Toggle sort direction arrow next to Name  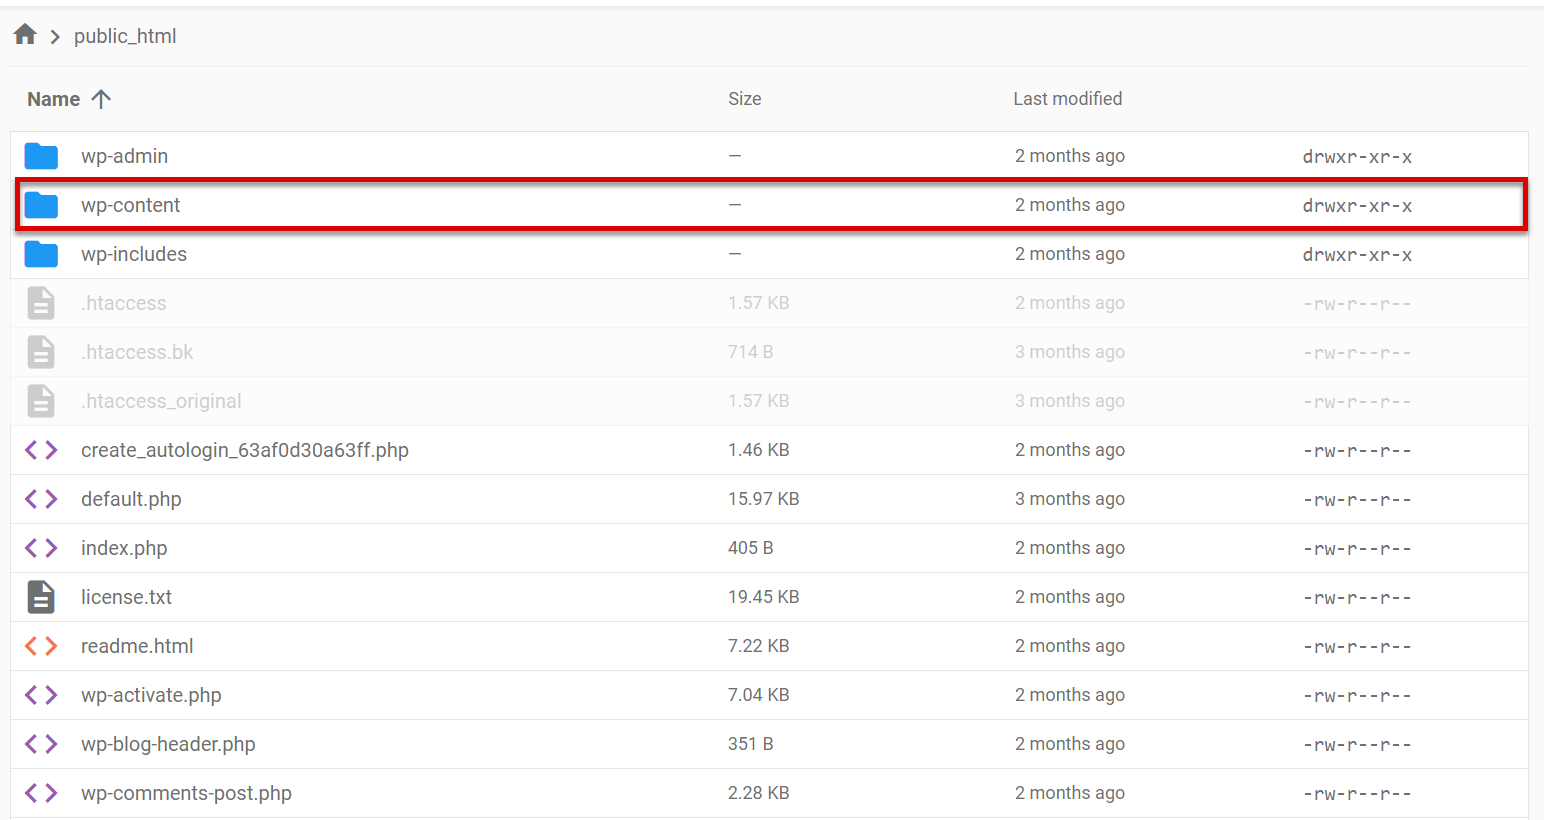click(101, 99)
